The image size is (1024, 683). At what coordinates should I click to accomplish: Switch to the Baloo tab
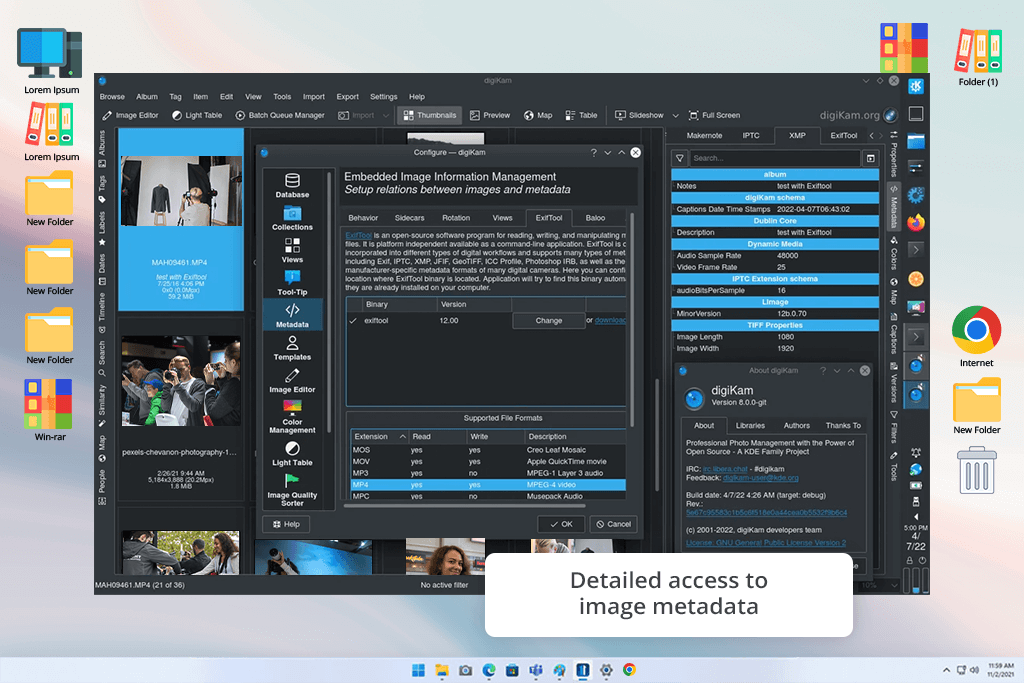[595, 218]
